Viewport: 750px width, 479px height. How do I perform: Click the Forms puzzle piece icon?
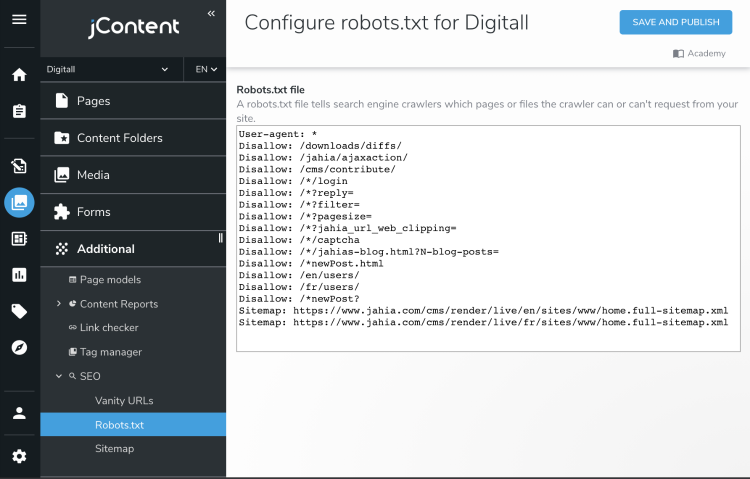pyautogui.click(x=62, y=212)
